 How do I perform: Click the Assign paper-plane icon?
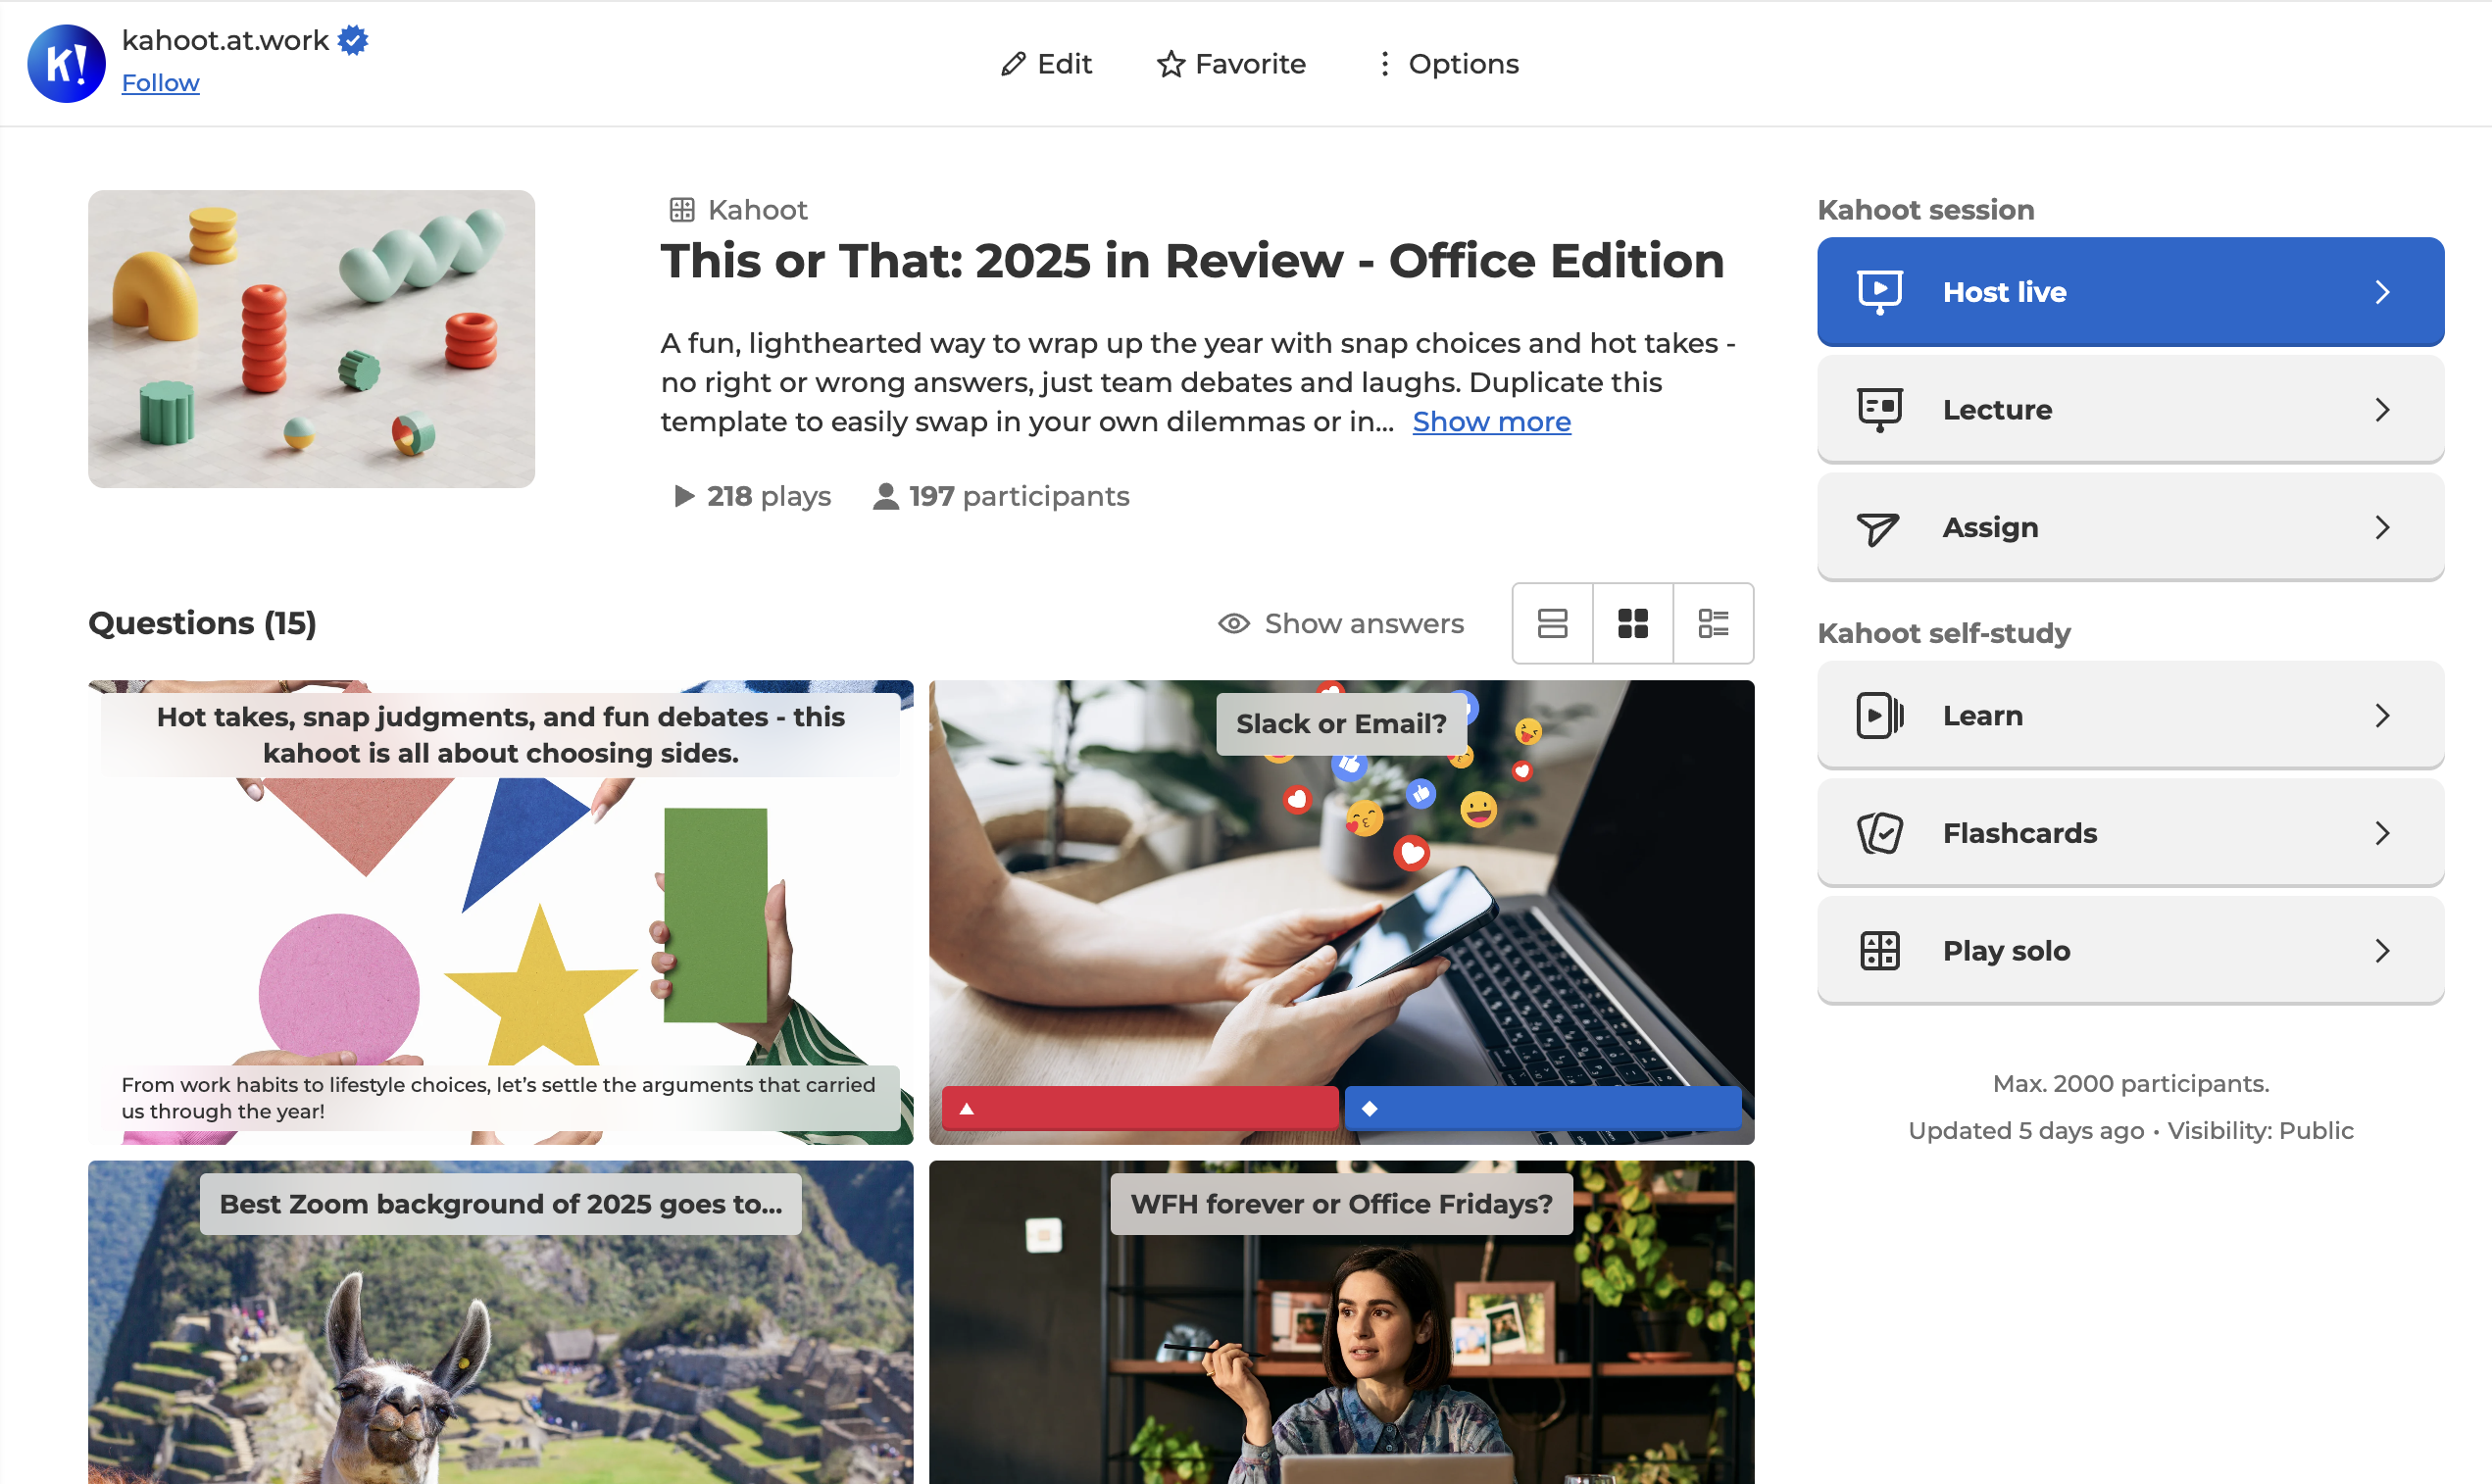coord(1877,528)
